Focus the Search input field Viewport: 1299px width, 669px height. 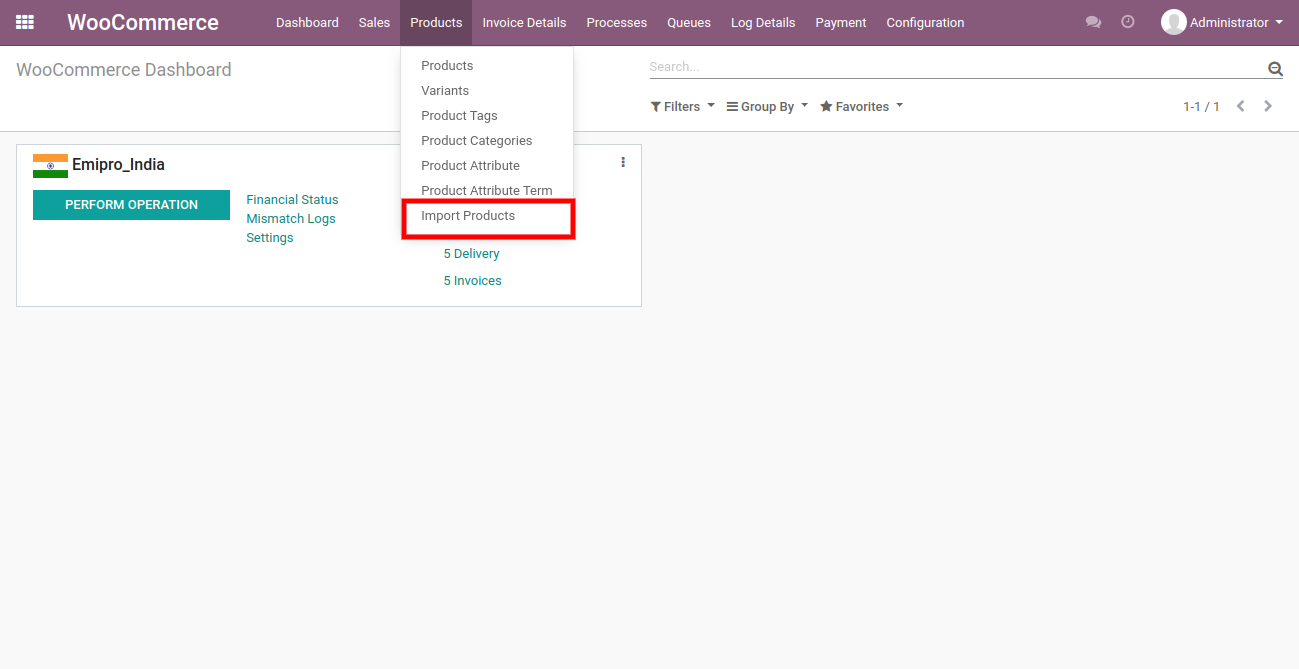coord(957,67)
